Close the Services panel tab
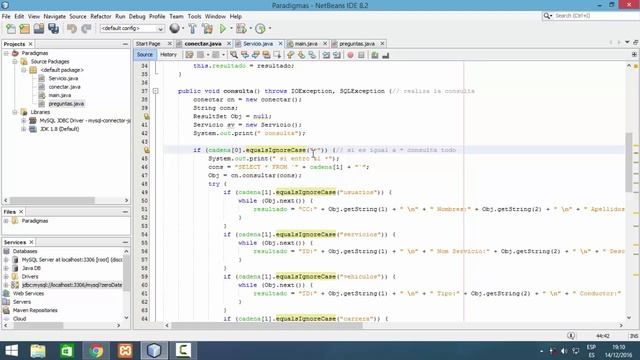Image resolution: width=640 pixels, height=360 pixels. (x=31, y=242)
